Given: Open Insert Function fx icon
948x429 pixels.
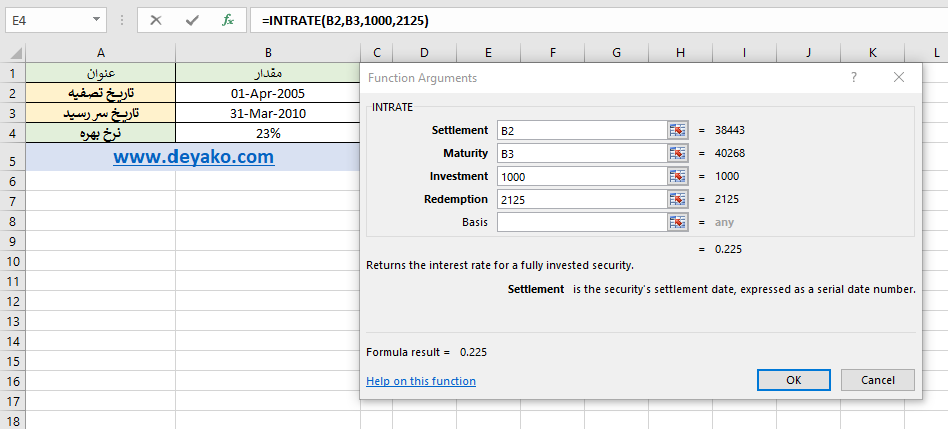Looking at the screenshot, I should tap(228, 20).
